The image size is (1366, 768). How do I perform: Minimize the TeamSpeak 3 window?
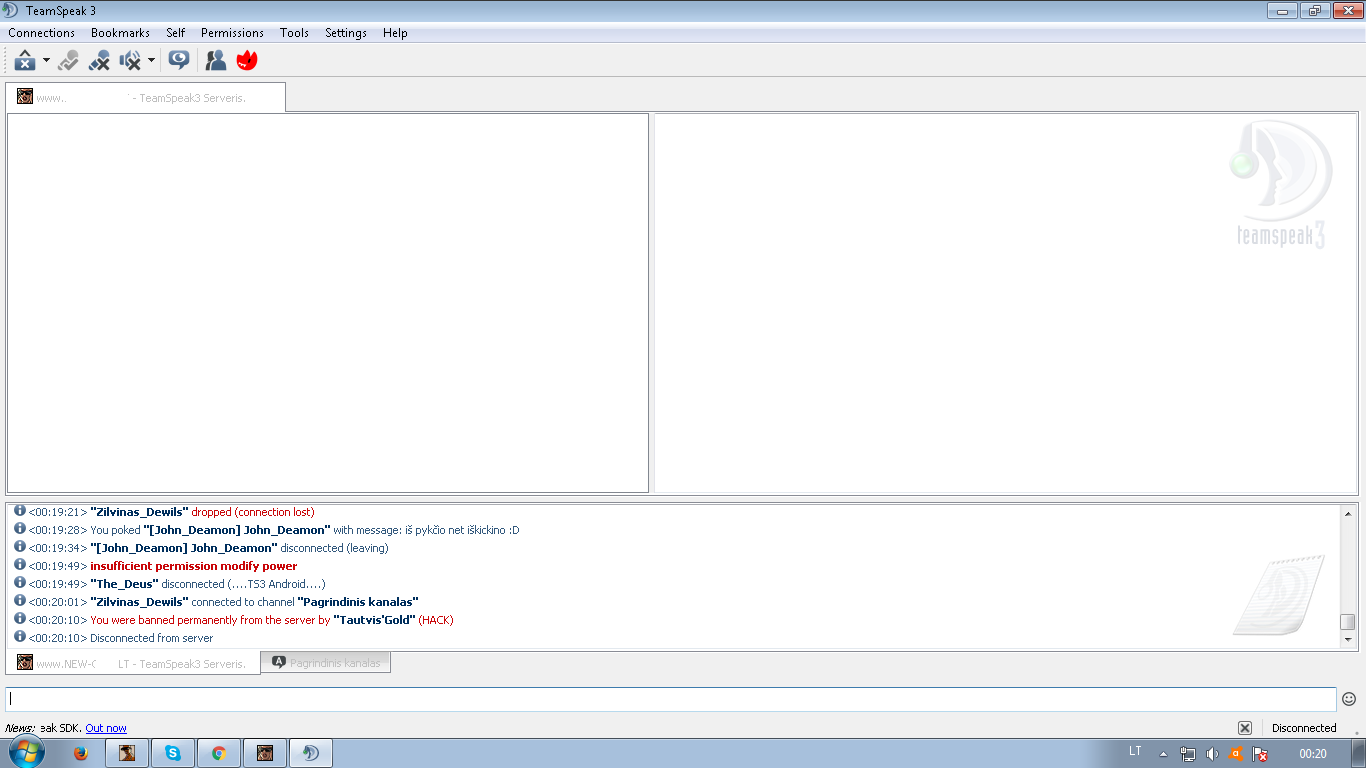1282,11
